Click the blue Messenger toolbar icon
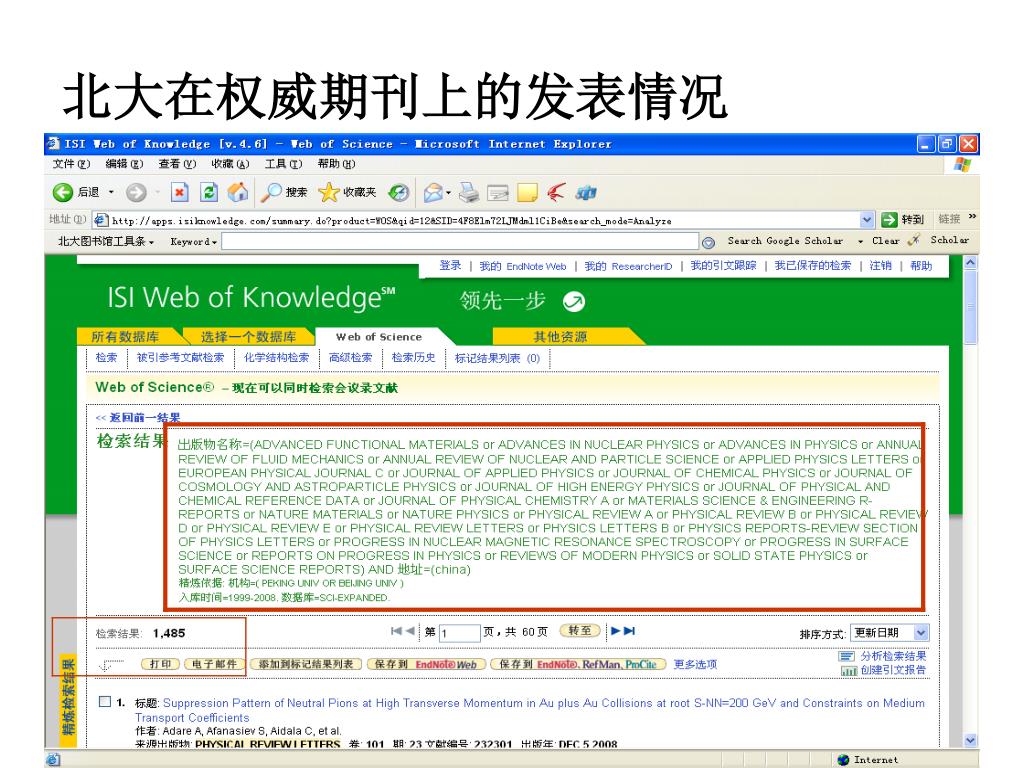This screenshot has height=768, width=1024. tap(586, 192)
